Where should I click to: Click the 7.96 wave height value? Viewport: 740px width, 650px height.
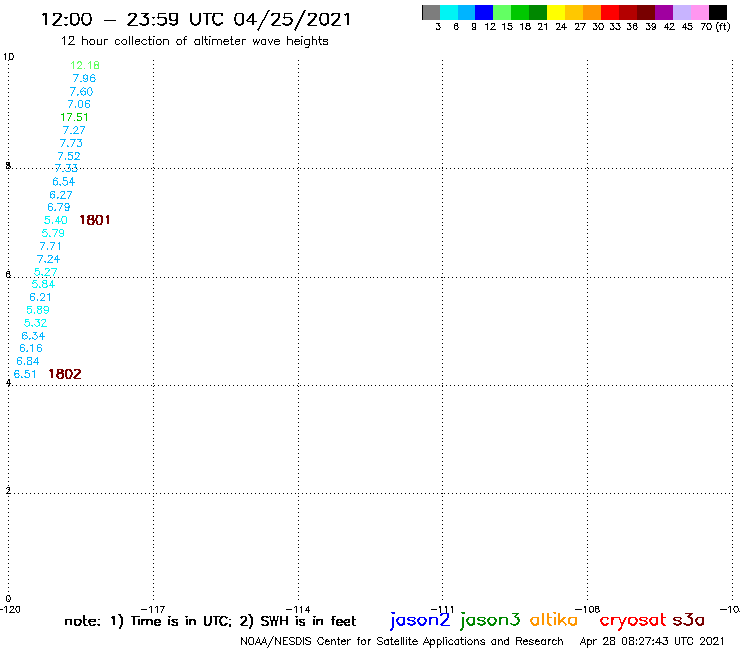[84, 78]
